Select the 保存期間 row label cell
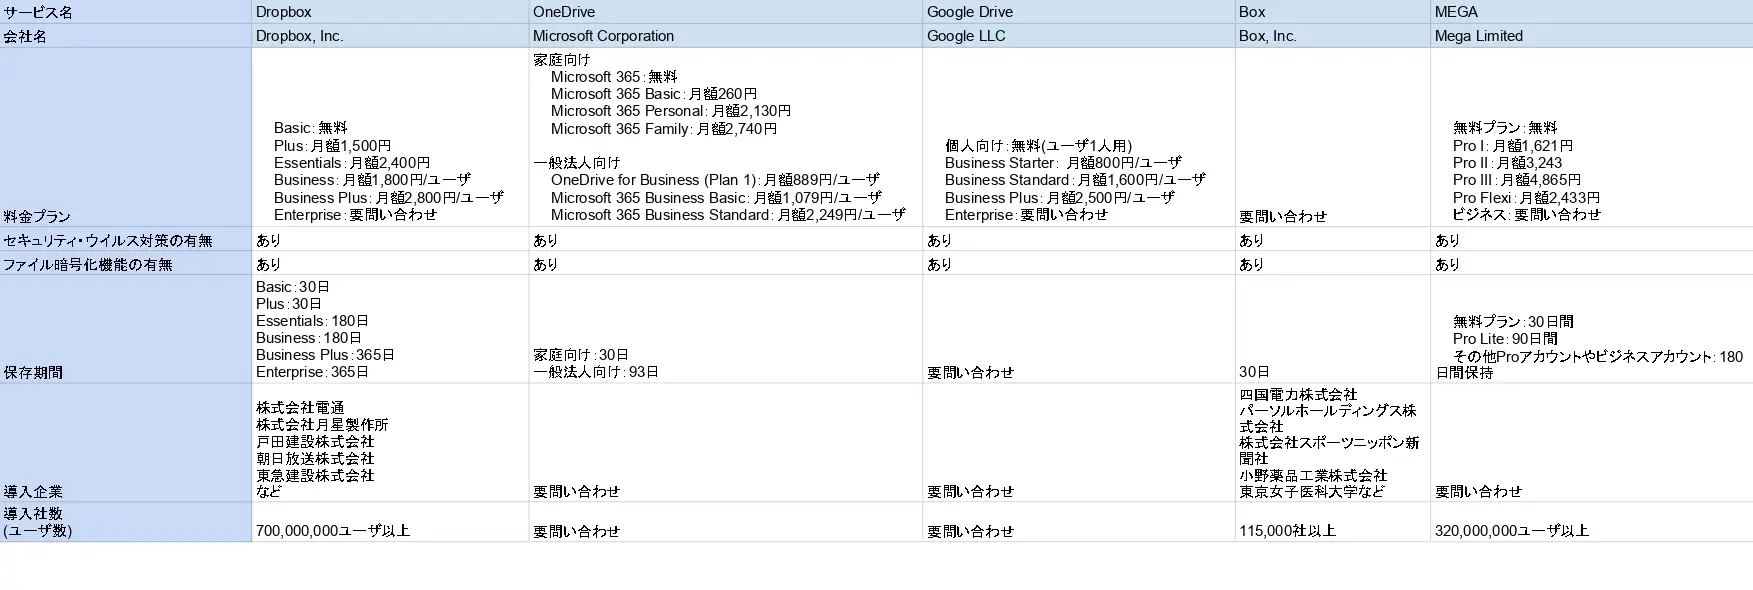The width and height of the screenshot is (1753, 590). click(x=125, y=329)
